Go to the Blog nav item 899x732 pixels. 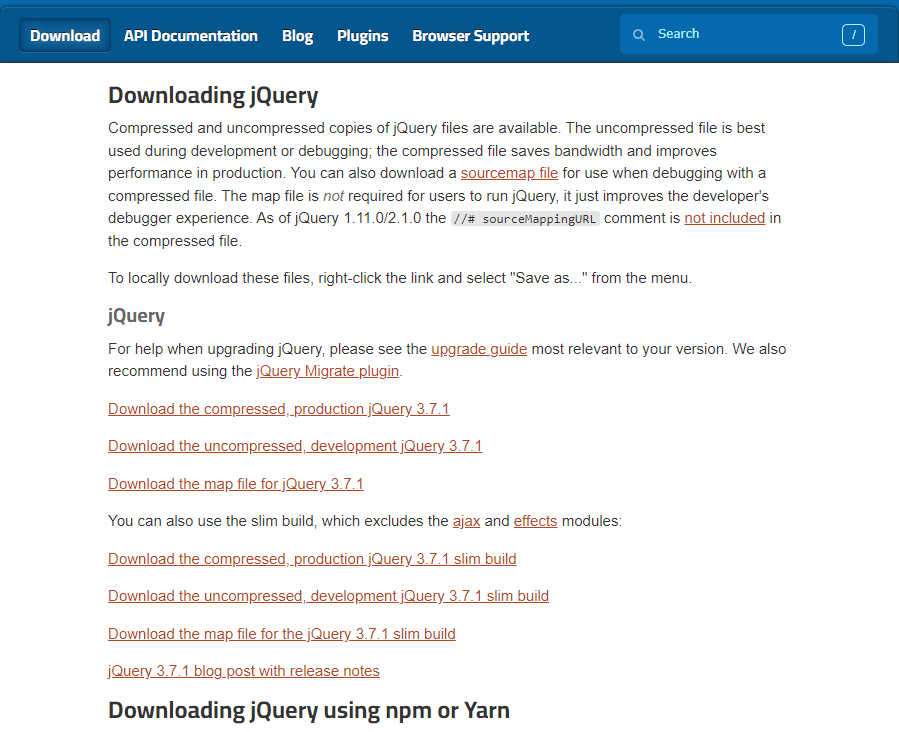[297, 36]
